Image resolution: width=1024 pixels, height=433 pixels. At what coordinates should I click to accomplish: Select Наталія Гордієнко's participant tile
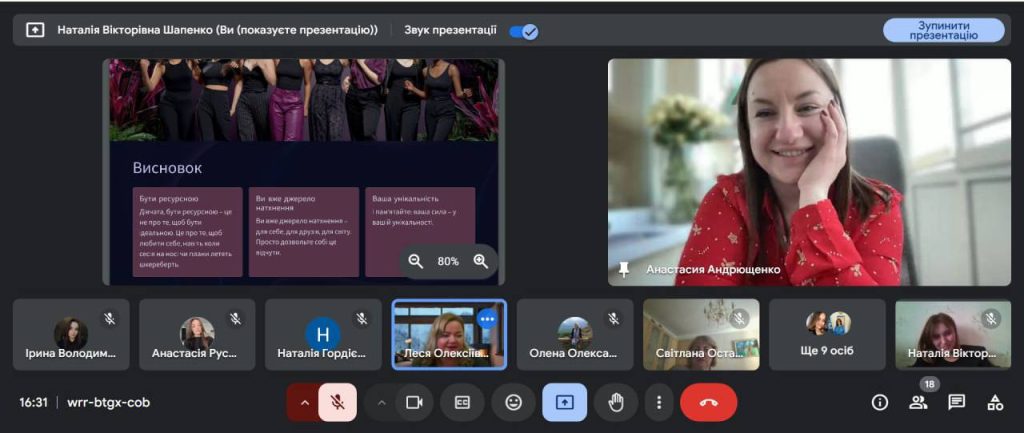click(323, 335)
